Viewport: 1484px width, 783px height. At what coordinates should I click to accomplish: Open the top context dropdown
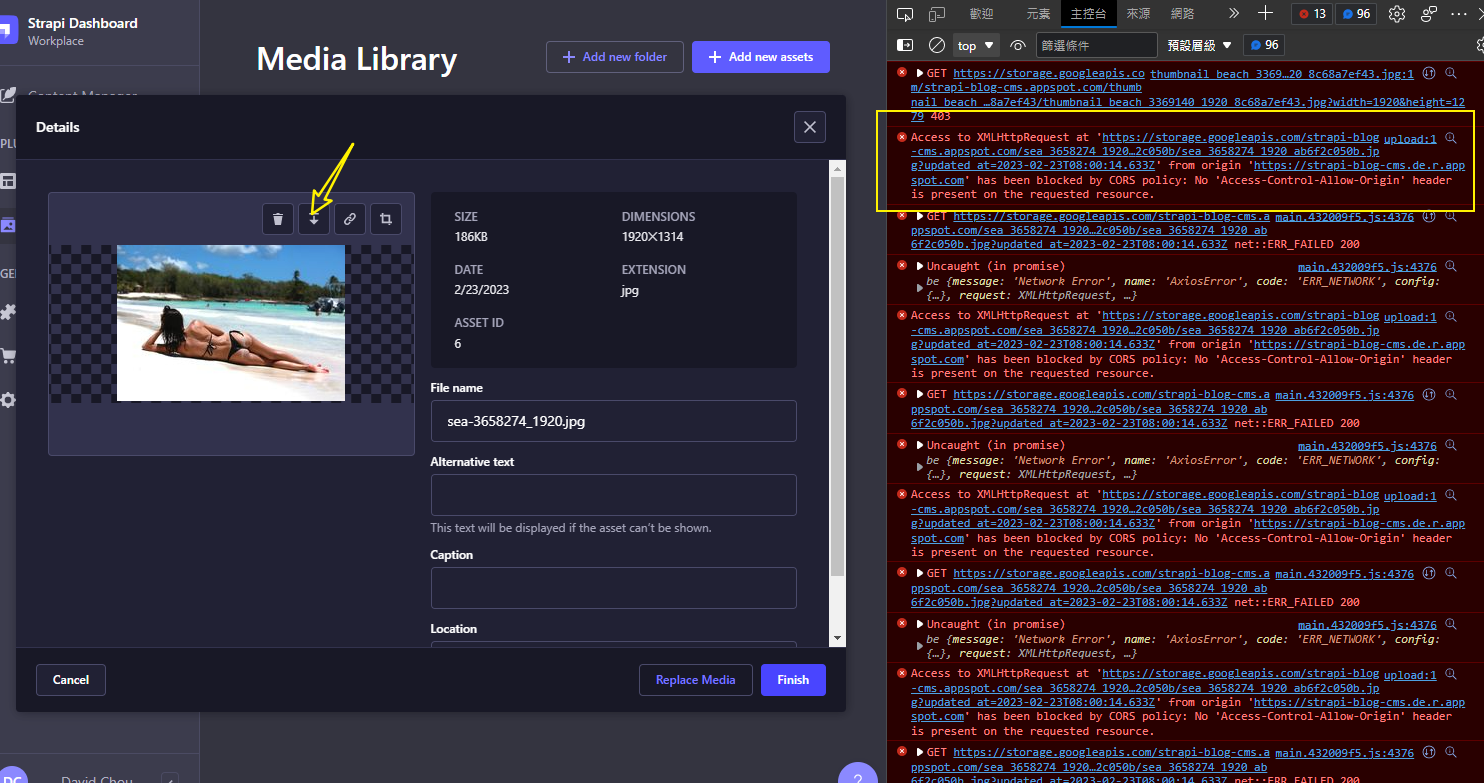pyautogui.click(x=977, y=45)
